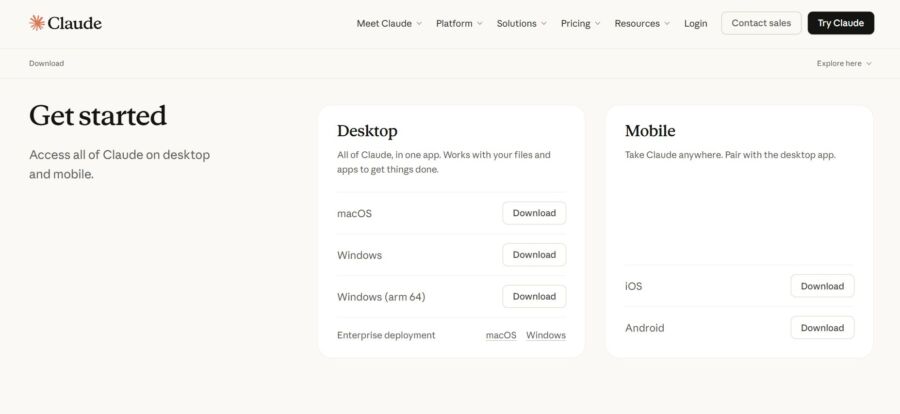Click 'Take Claude anywhere' description text
The image size is (900, 414).
pos(730,155)
